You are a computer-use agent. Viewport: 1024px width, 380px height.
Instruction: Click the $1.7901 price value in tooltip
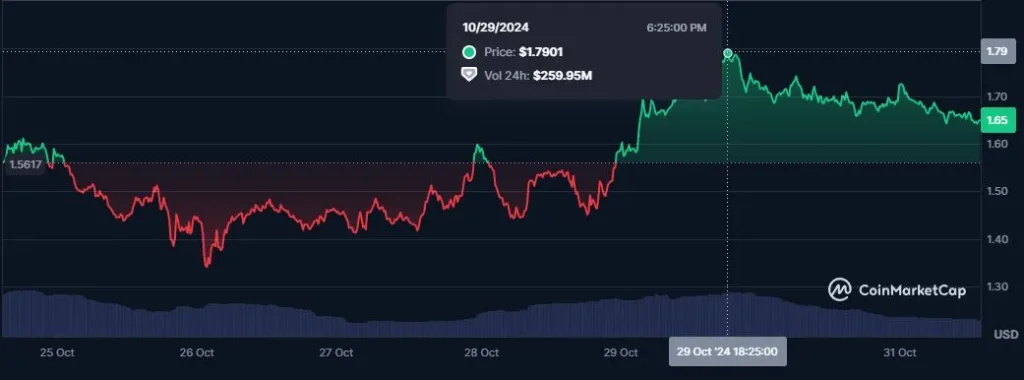(x=541, y=52)
